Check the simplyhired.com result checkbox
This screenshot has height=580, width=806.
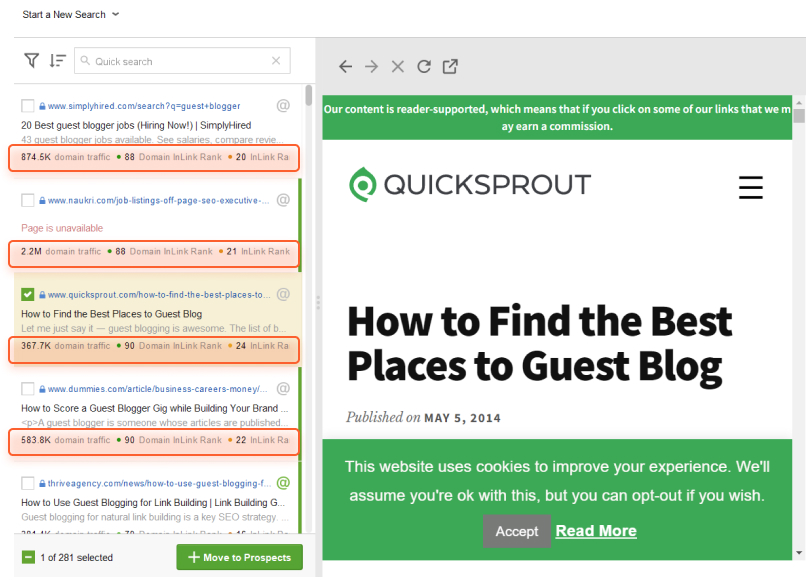(28, 106)
